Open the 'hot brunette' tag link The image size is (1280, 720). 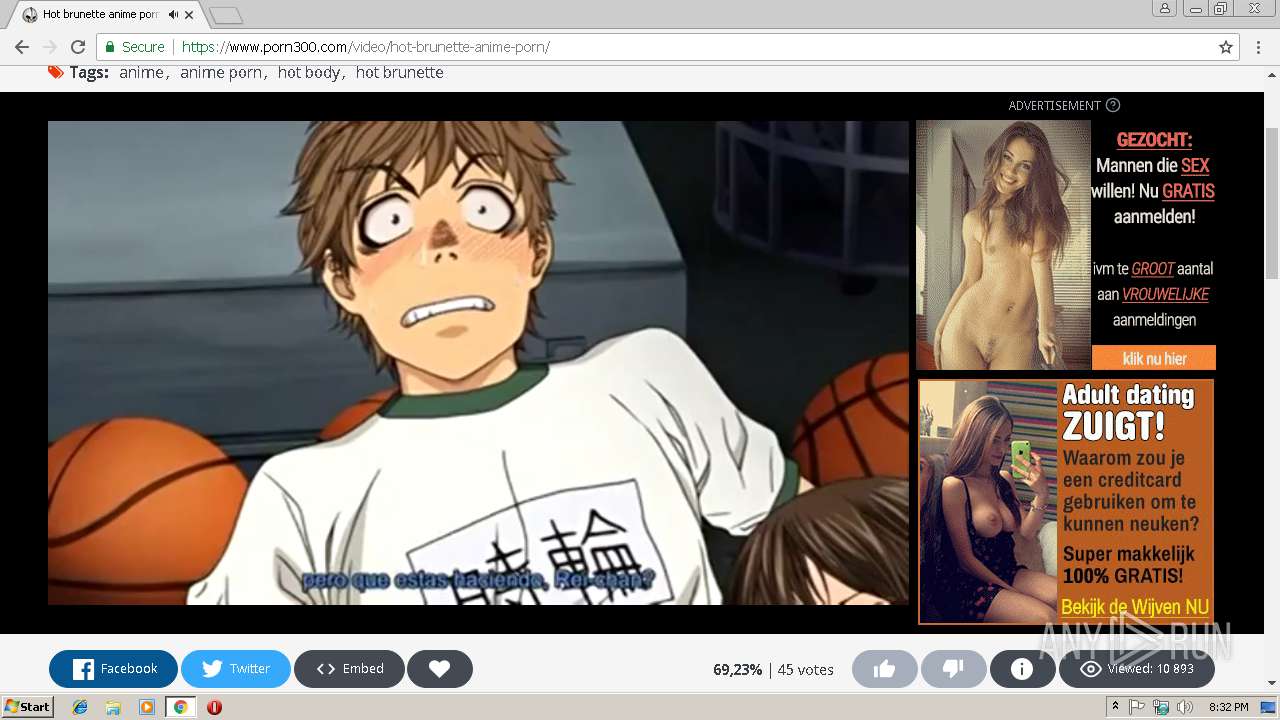[399, 72]
